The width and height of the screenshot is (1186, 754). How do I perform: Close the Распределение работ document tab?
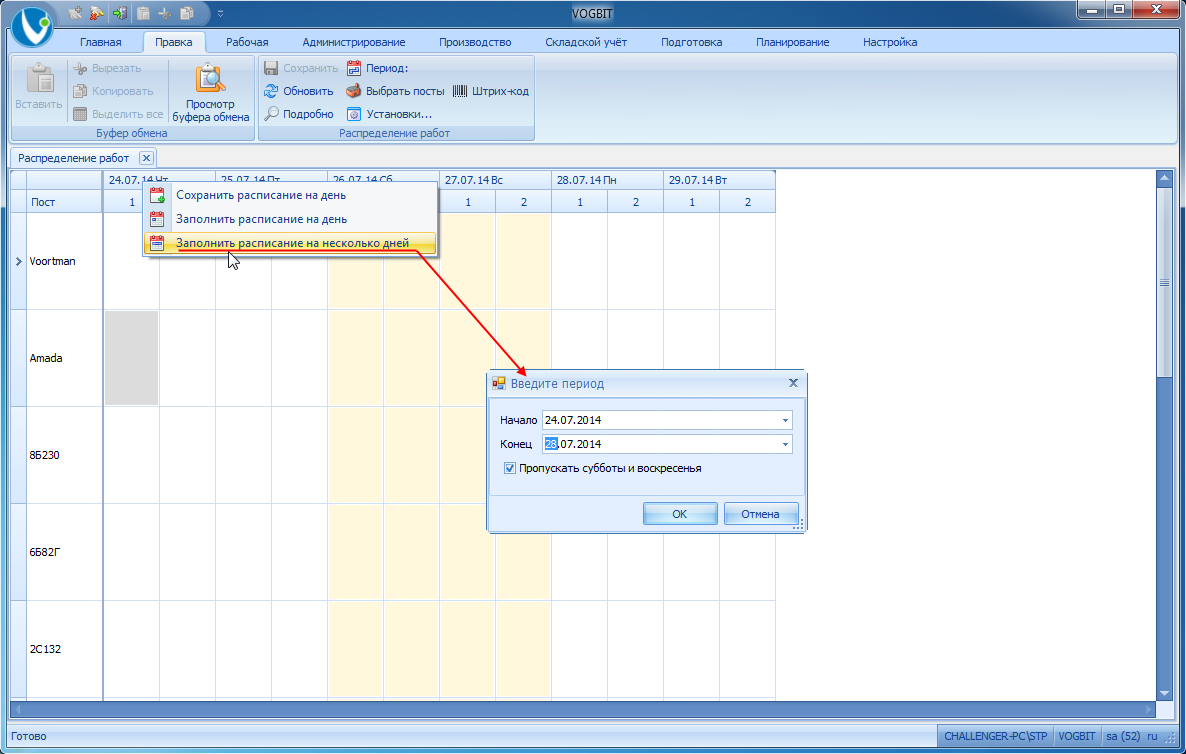pyautogui.click(x=147, y=158)
